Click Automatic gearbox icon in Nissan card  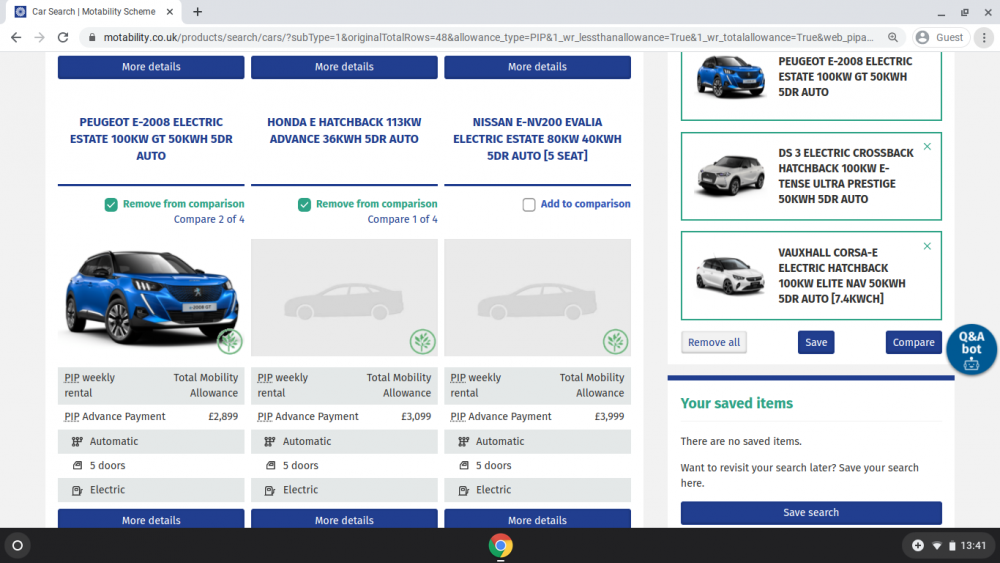click(464, 441)
